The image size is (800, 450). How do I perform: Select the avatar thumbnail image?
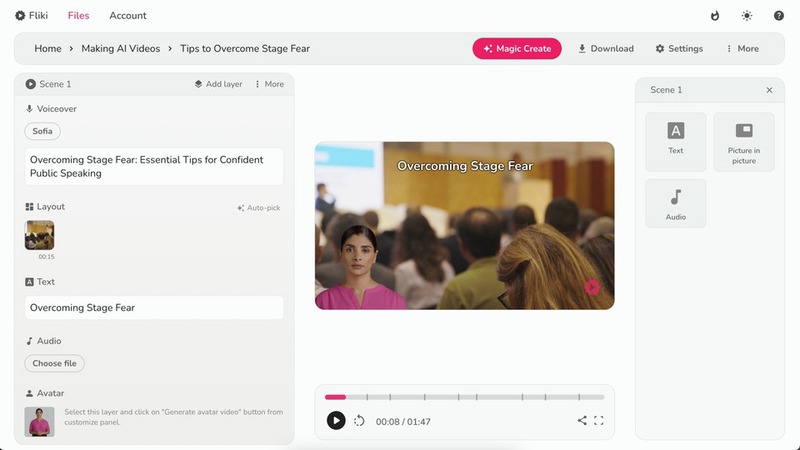click(x=39, y=421)
